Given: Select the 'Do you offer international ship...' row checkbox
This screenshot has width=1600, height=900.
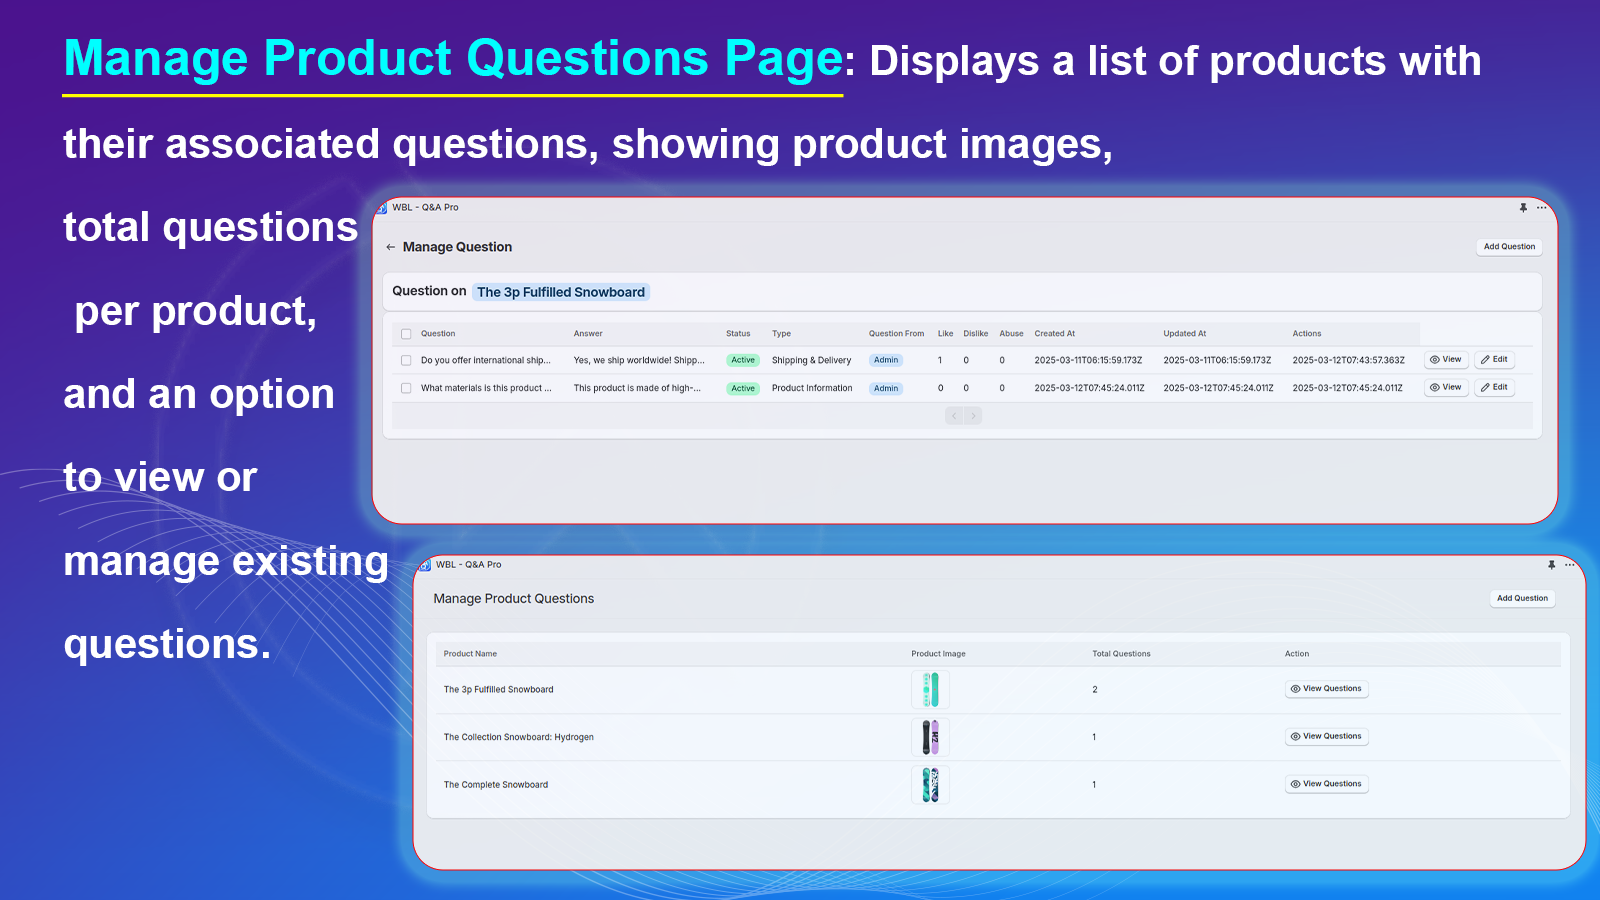Looking at the screenshot, I should (x=406, y=360).
